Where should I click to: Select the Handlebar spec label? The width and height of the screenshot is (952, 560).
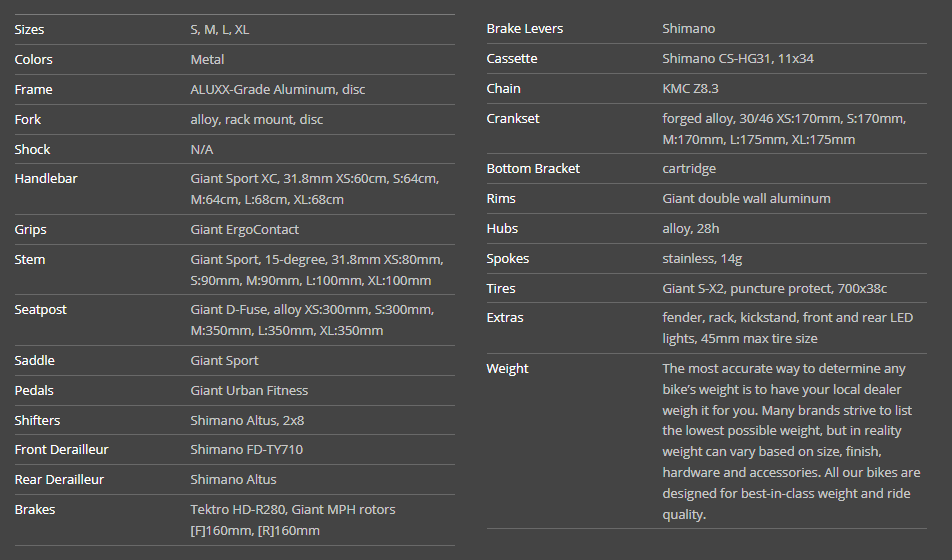coord(45,178)
